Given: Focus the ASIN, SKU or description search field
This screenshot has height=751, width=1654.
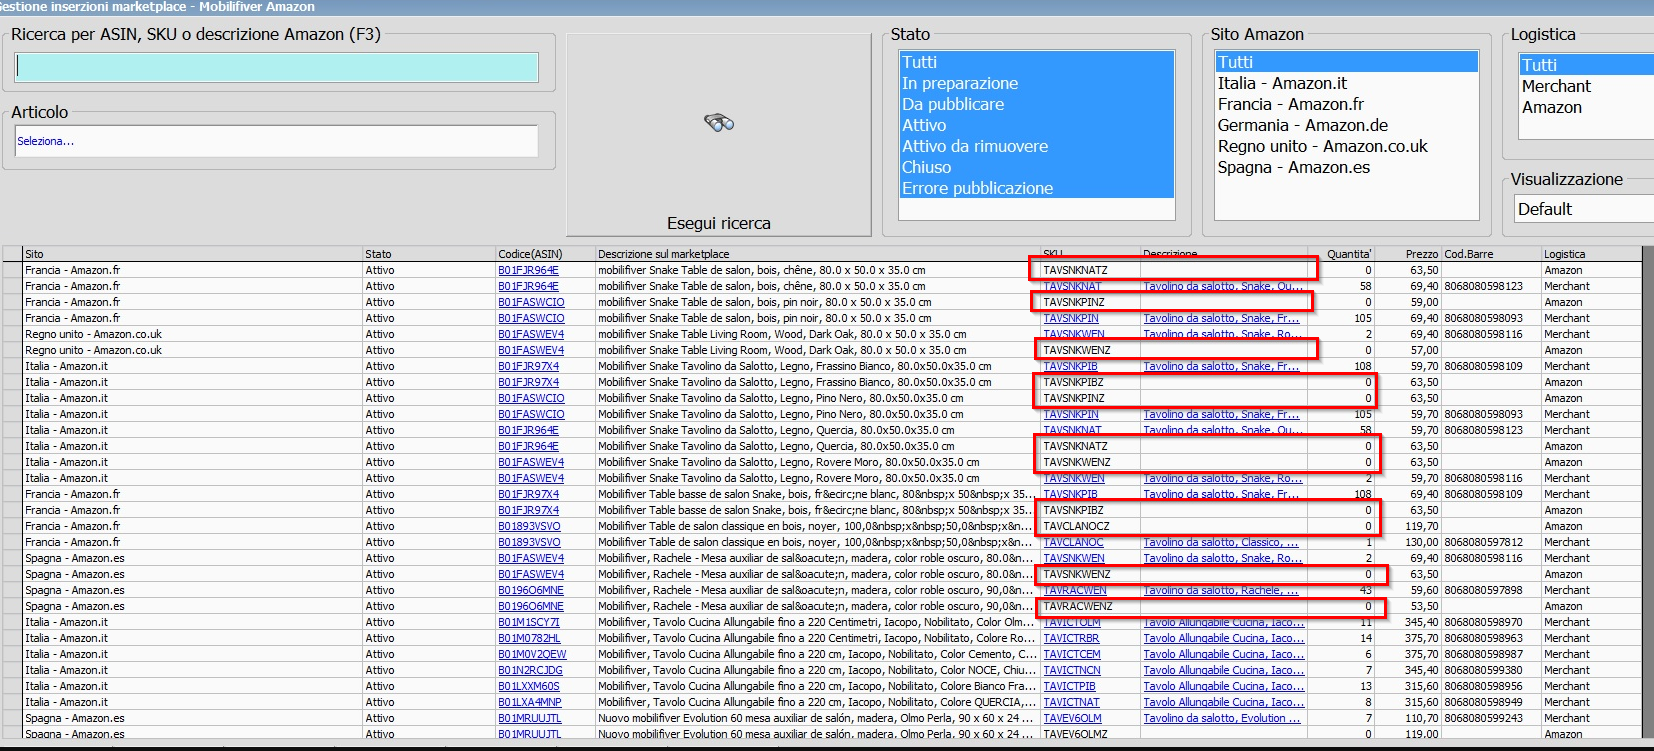Looking at the screenshot, I should [x=277, y=67].
